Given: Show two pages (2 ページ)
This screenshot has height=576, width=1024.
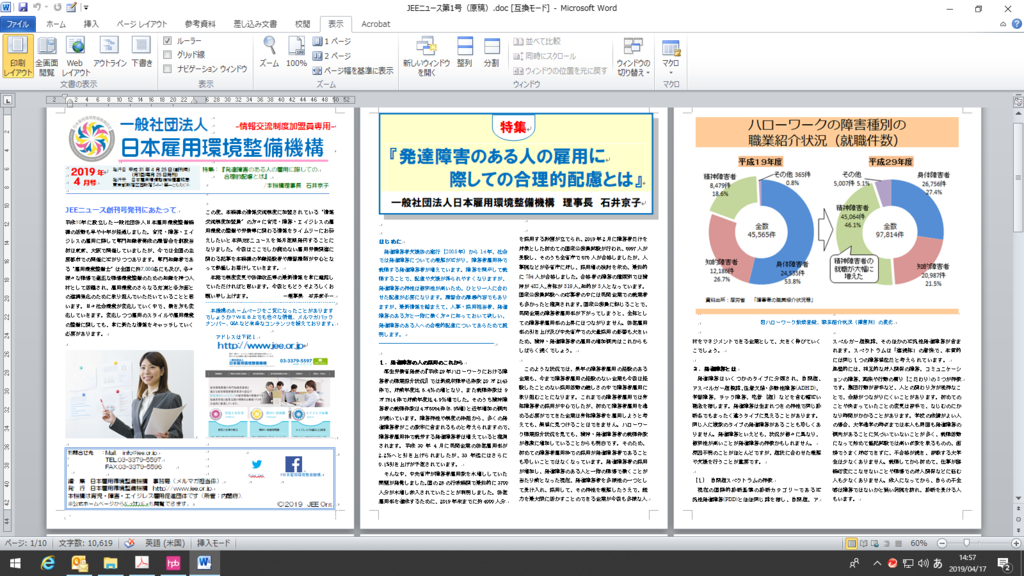Looking at the screenshot, I should click(x=332, y=56).
